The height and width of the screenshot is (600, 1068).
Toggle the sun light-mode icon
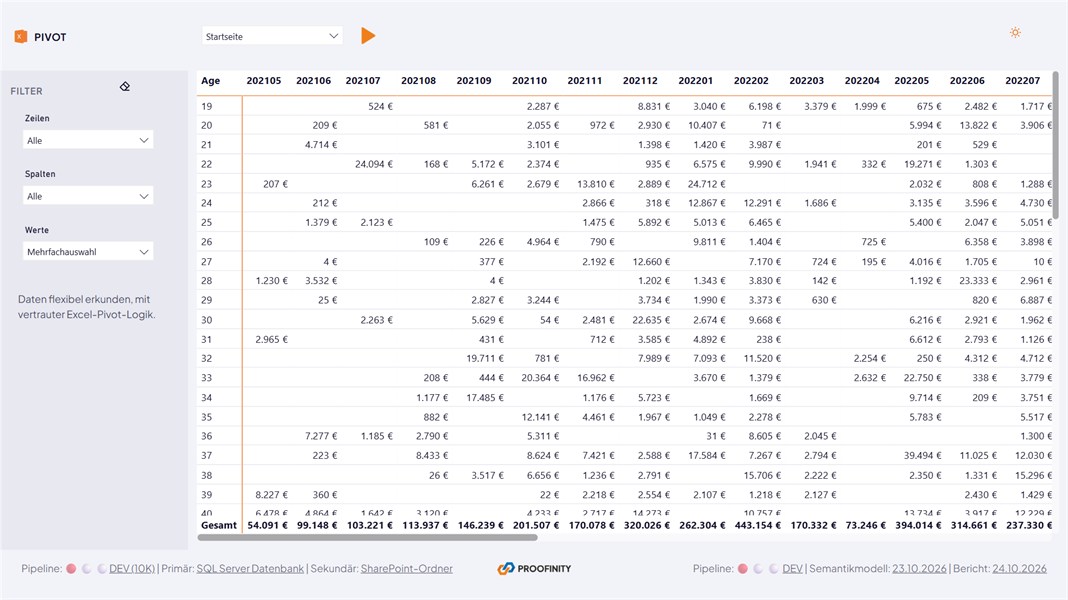pyautogui.click(x=1015, y=33)
